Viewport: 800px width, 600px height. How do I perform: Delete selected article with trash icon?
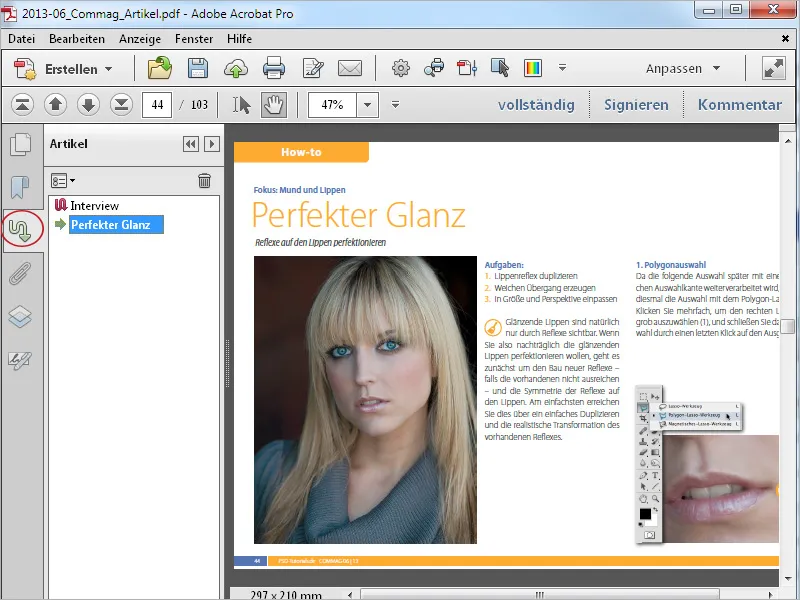point(205,181)
